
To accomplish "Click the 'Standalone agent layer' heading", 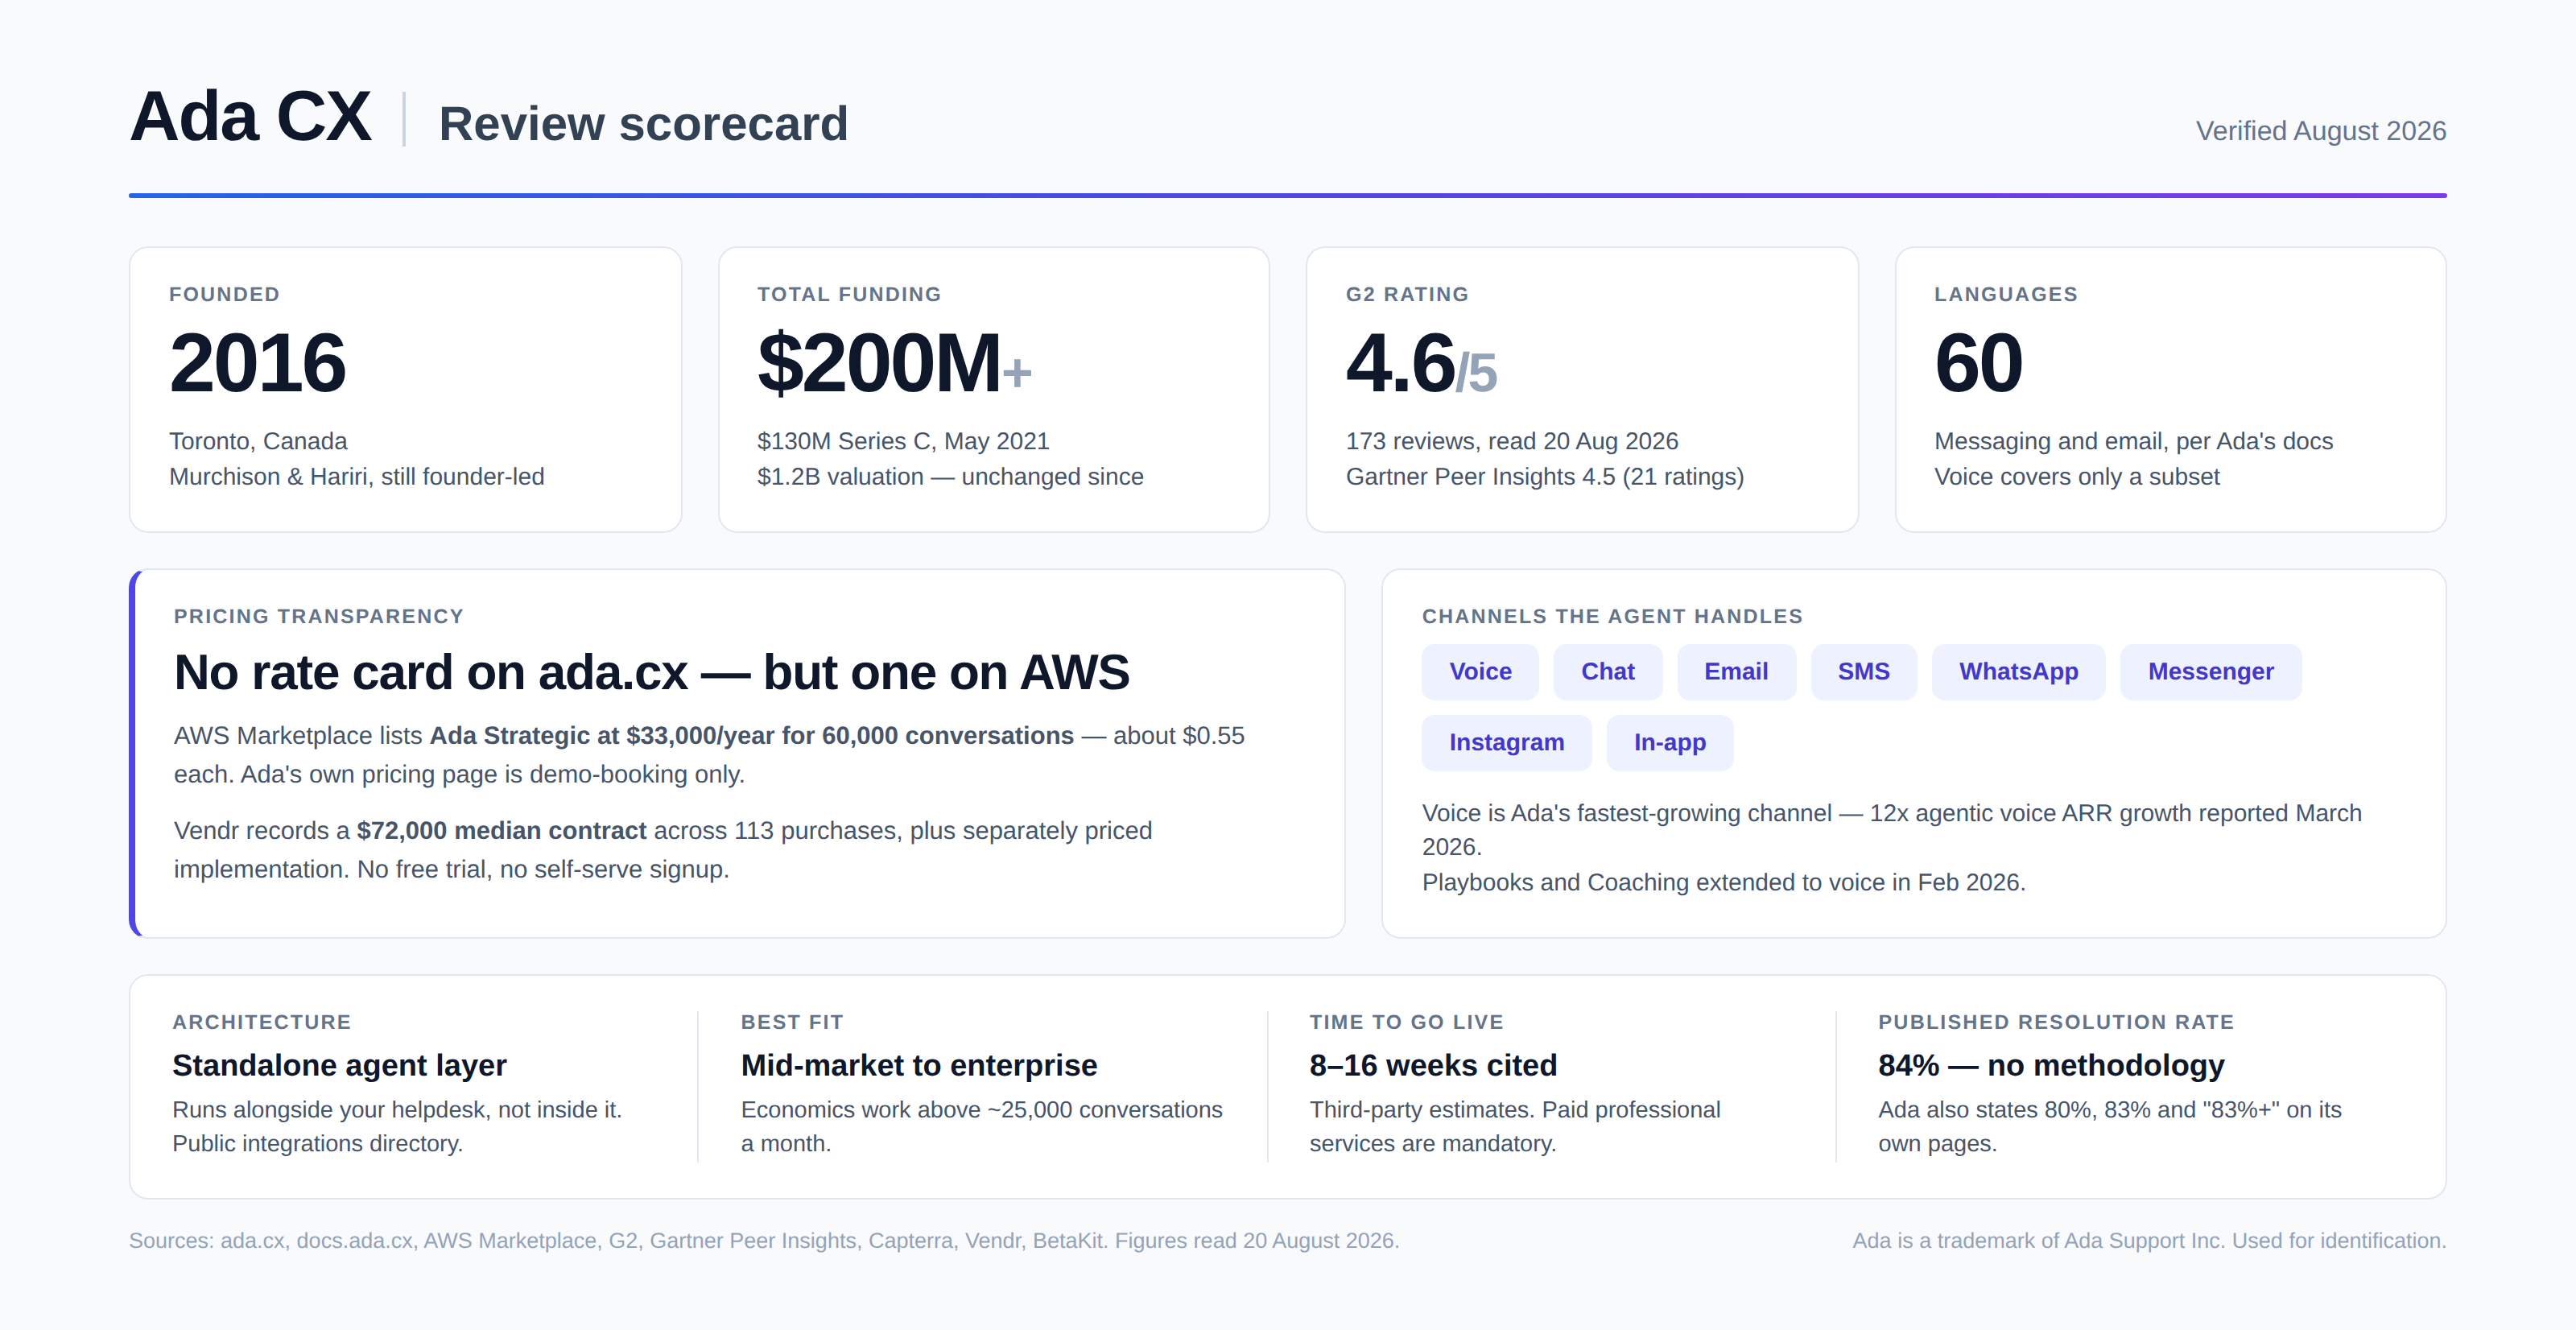I will (339, 1066).
